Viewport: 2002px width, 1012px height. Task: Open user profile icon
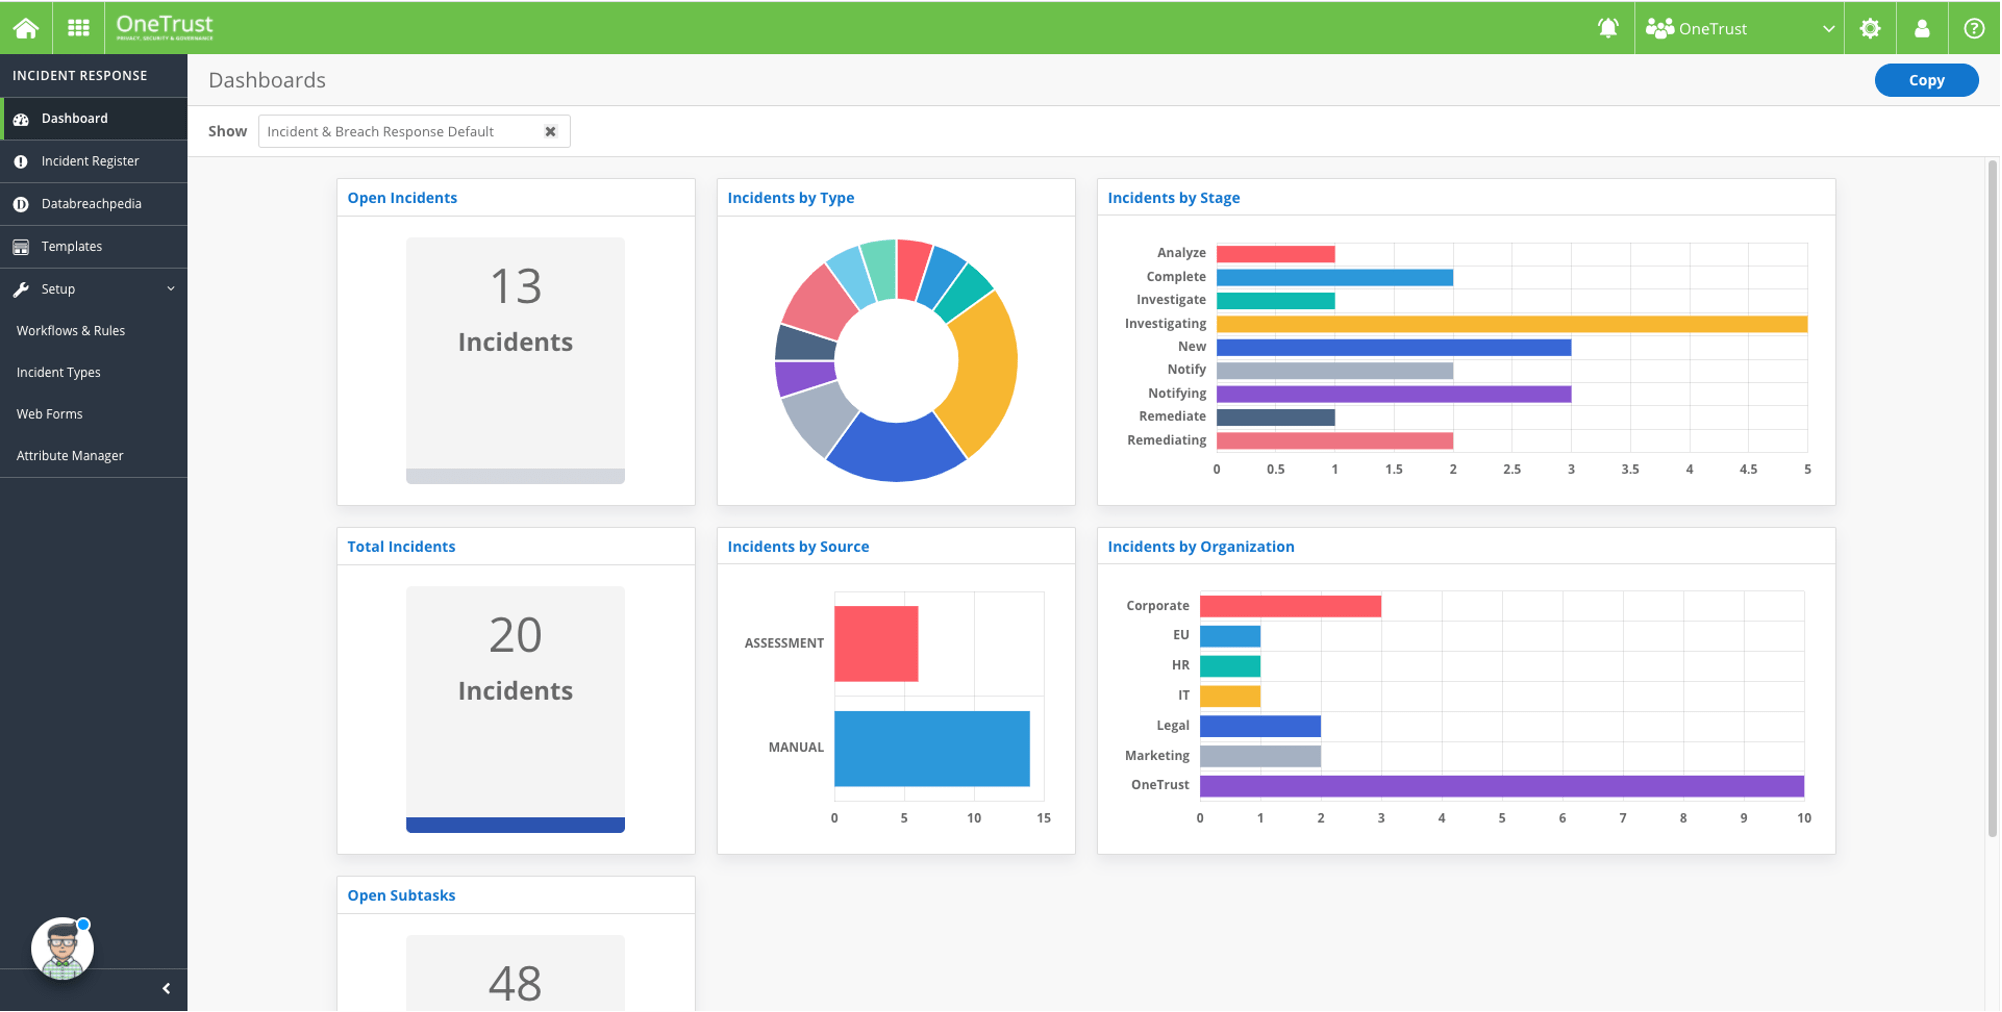(1922, 28)
